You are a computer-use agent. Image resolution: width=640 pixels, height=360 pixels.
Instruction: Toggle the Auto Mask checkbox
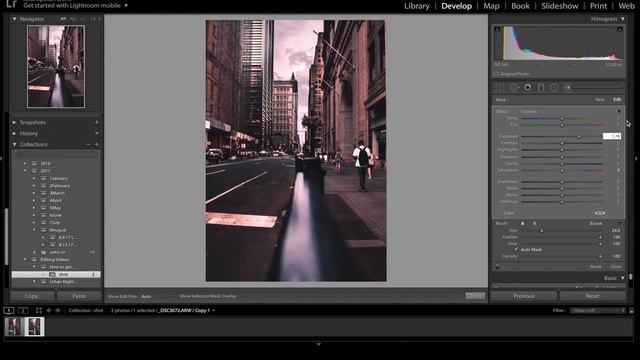(516, 249)
